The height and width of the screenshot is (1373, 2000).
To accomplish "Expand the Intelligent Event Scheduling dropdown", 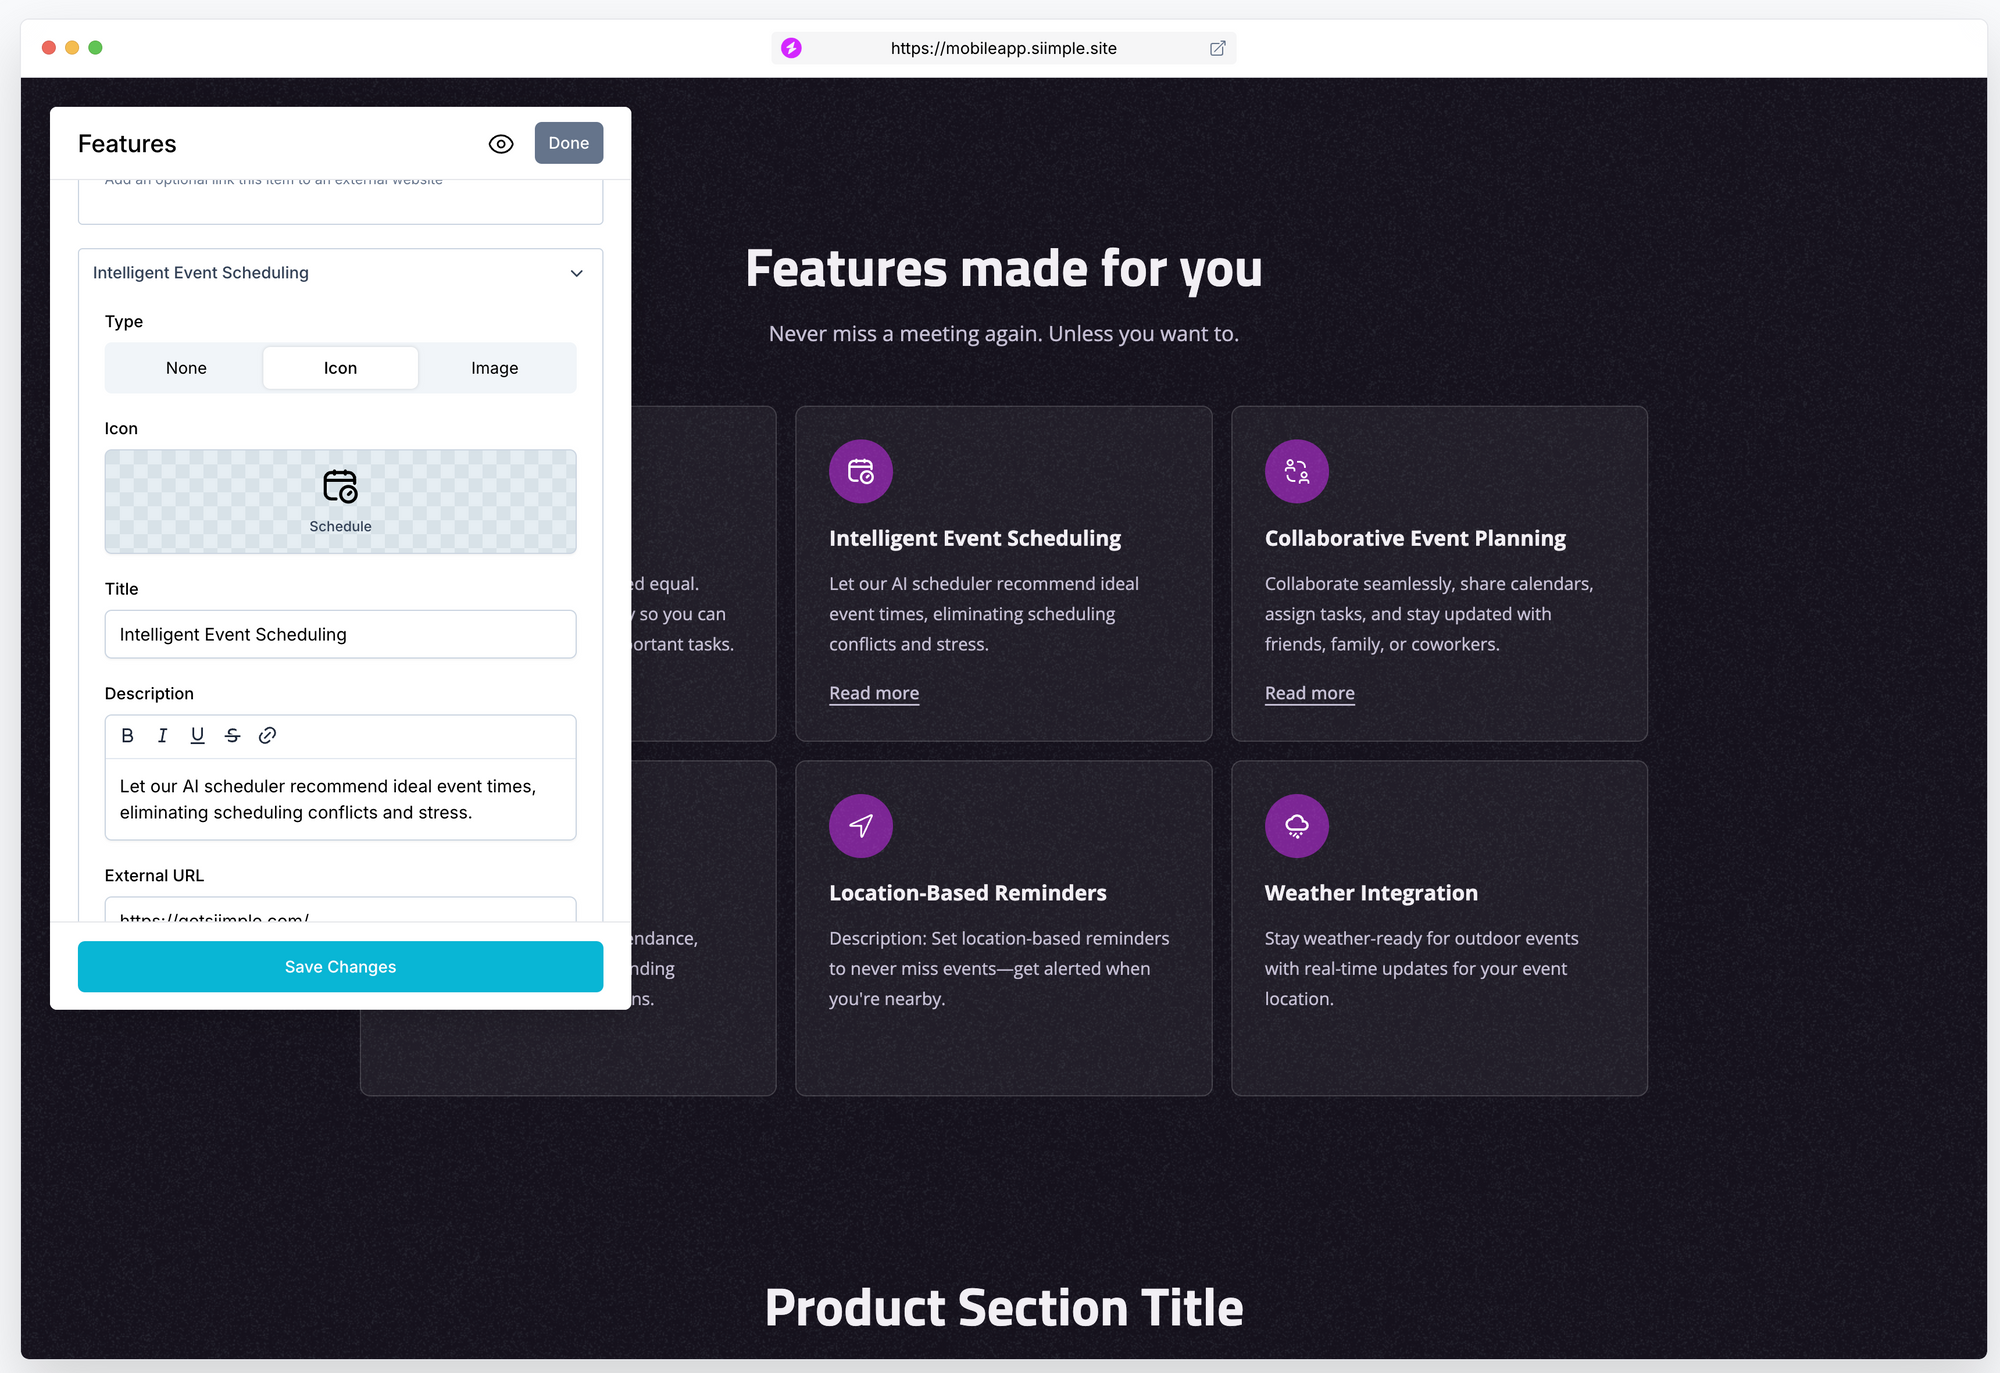I will click(x=574, y=274).
